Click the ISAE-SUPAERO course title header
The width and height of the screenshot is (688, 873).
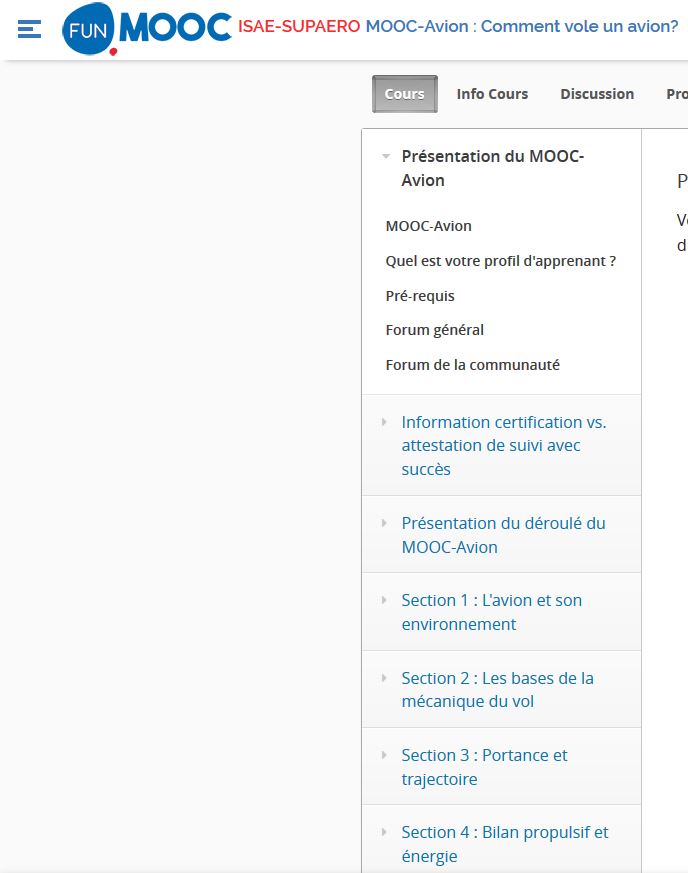point(458,26)
